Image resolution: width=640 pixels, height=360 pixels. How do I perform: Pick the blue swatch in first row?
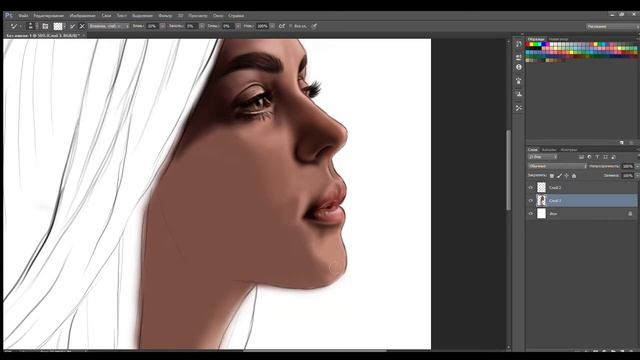[543, 44]
